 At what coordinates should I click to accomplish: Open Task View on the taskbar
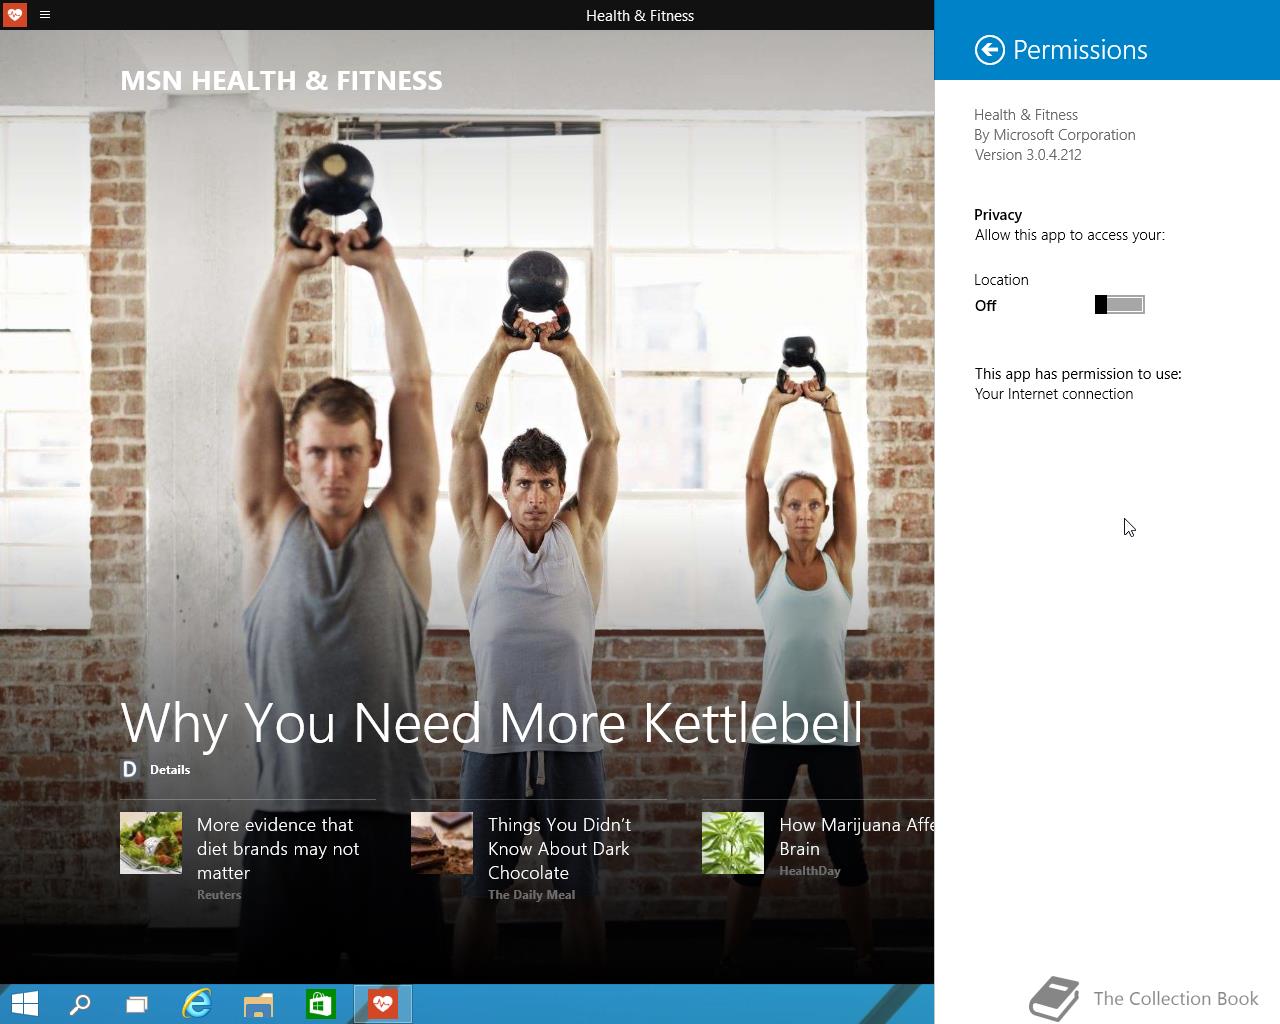(137, 1004)
